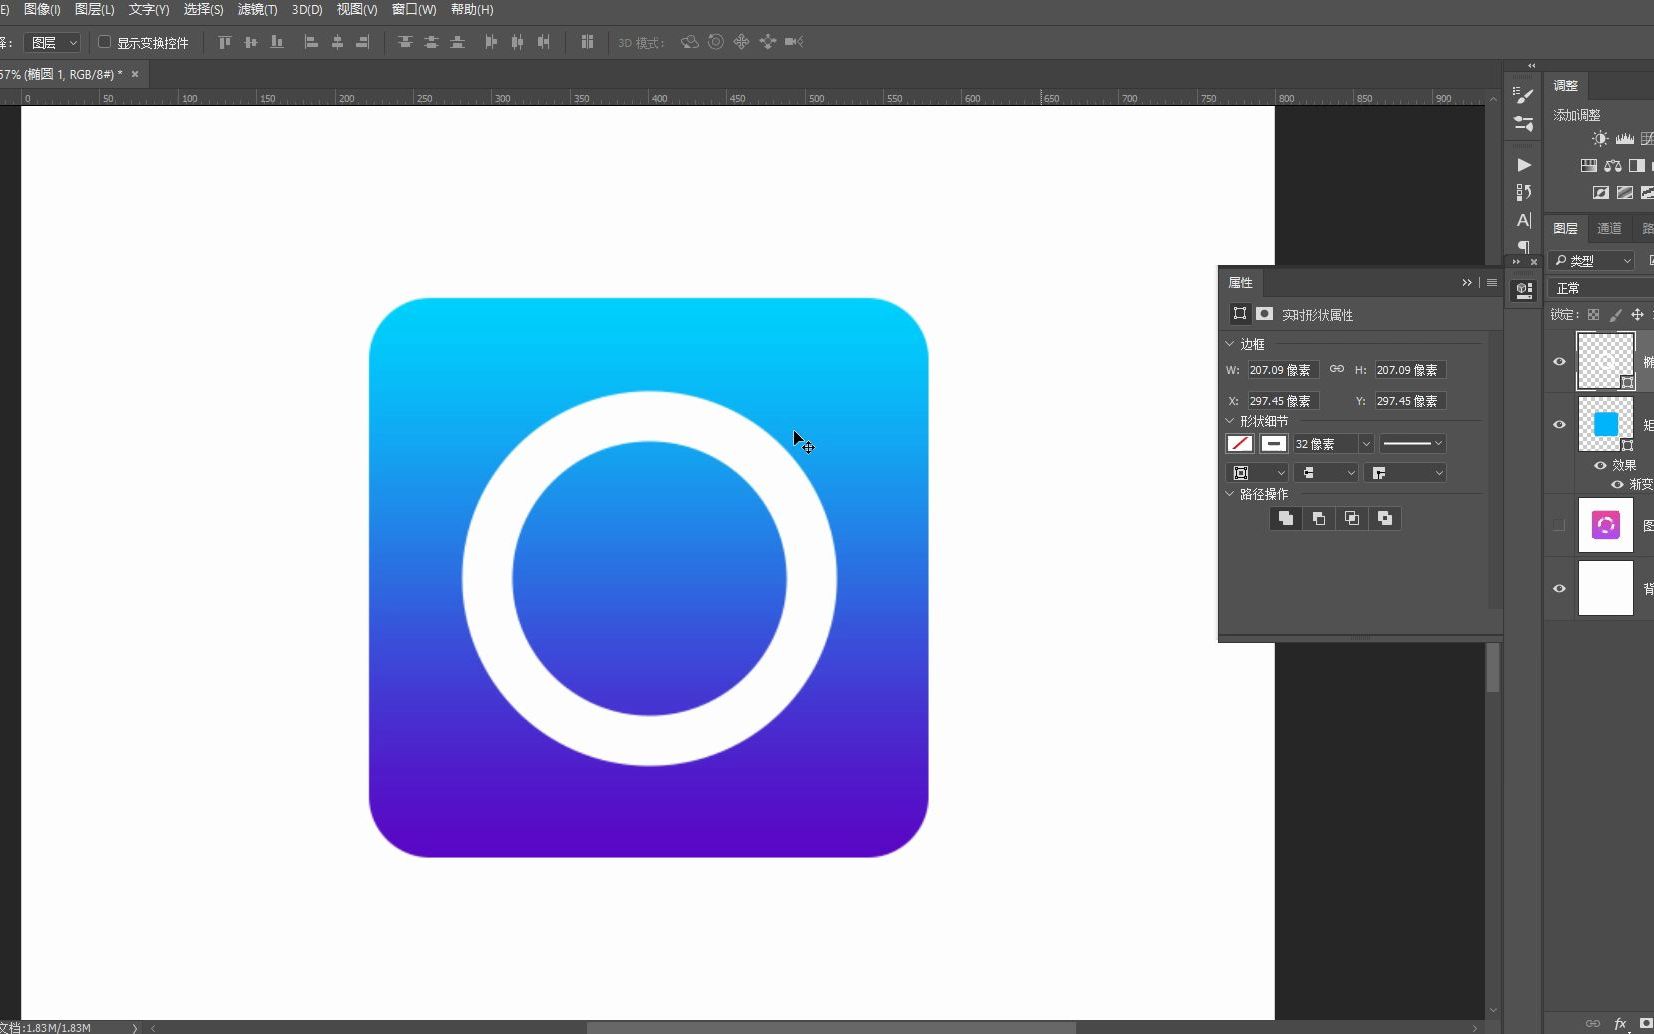Click the distribute vertical centers icon
The image size is (1654, 1034).
pos(431,42)
